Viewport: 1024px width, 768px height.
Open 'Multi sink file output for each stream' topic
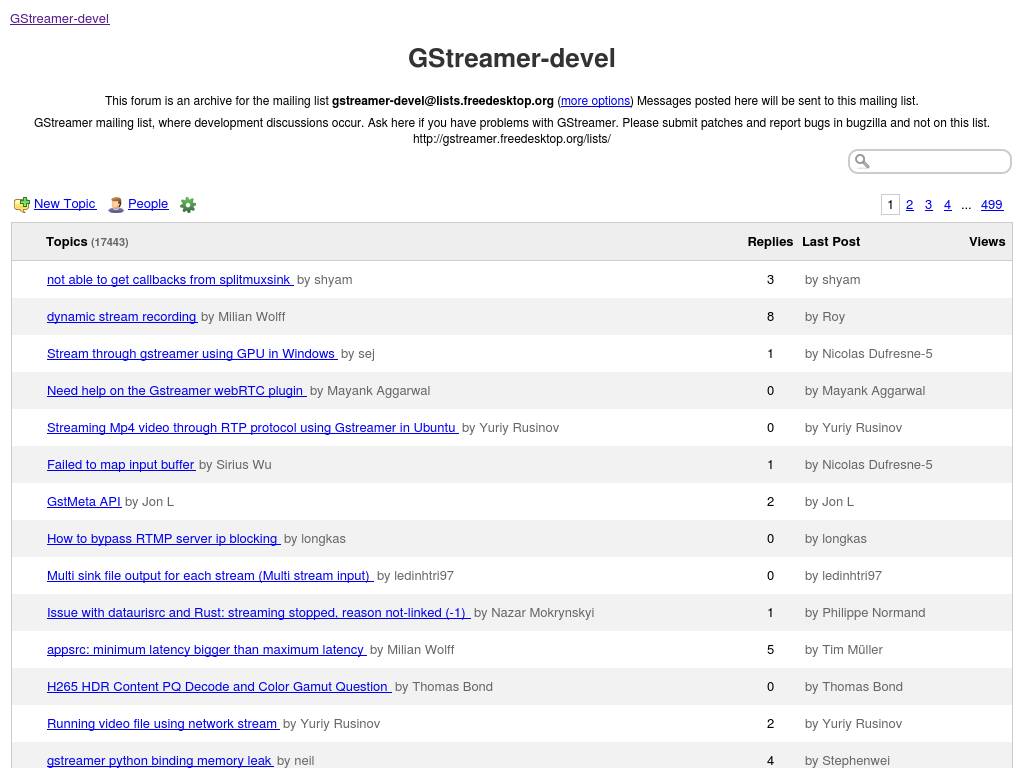coord(210,575)
